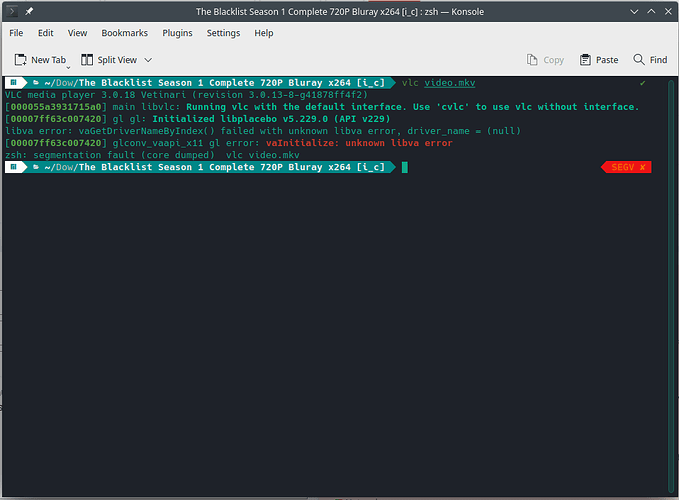Click the pin icon in title bar
Viewport: 679px width, 500px height.
tap(29, 11)
